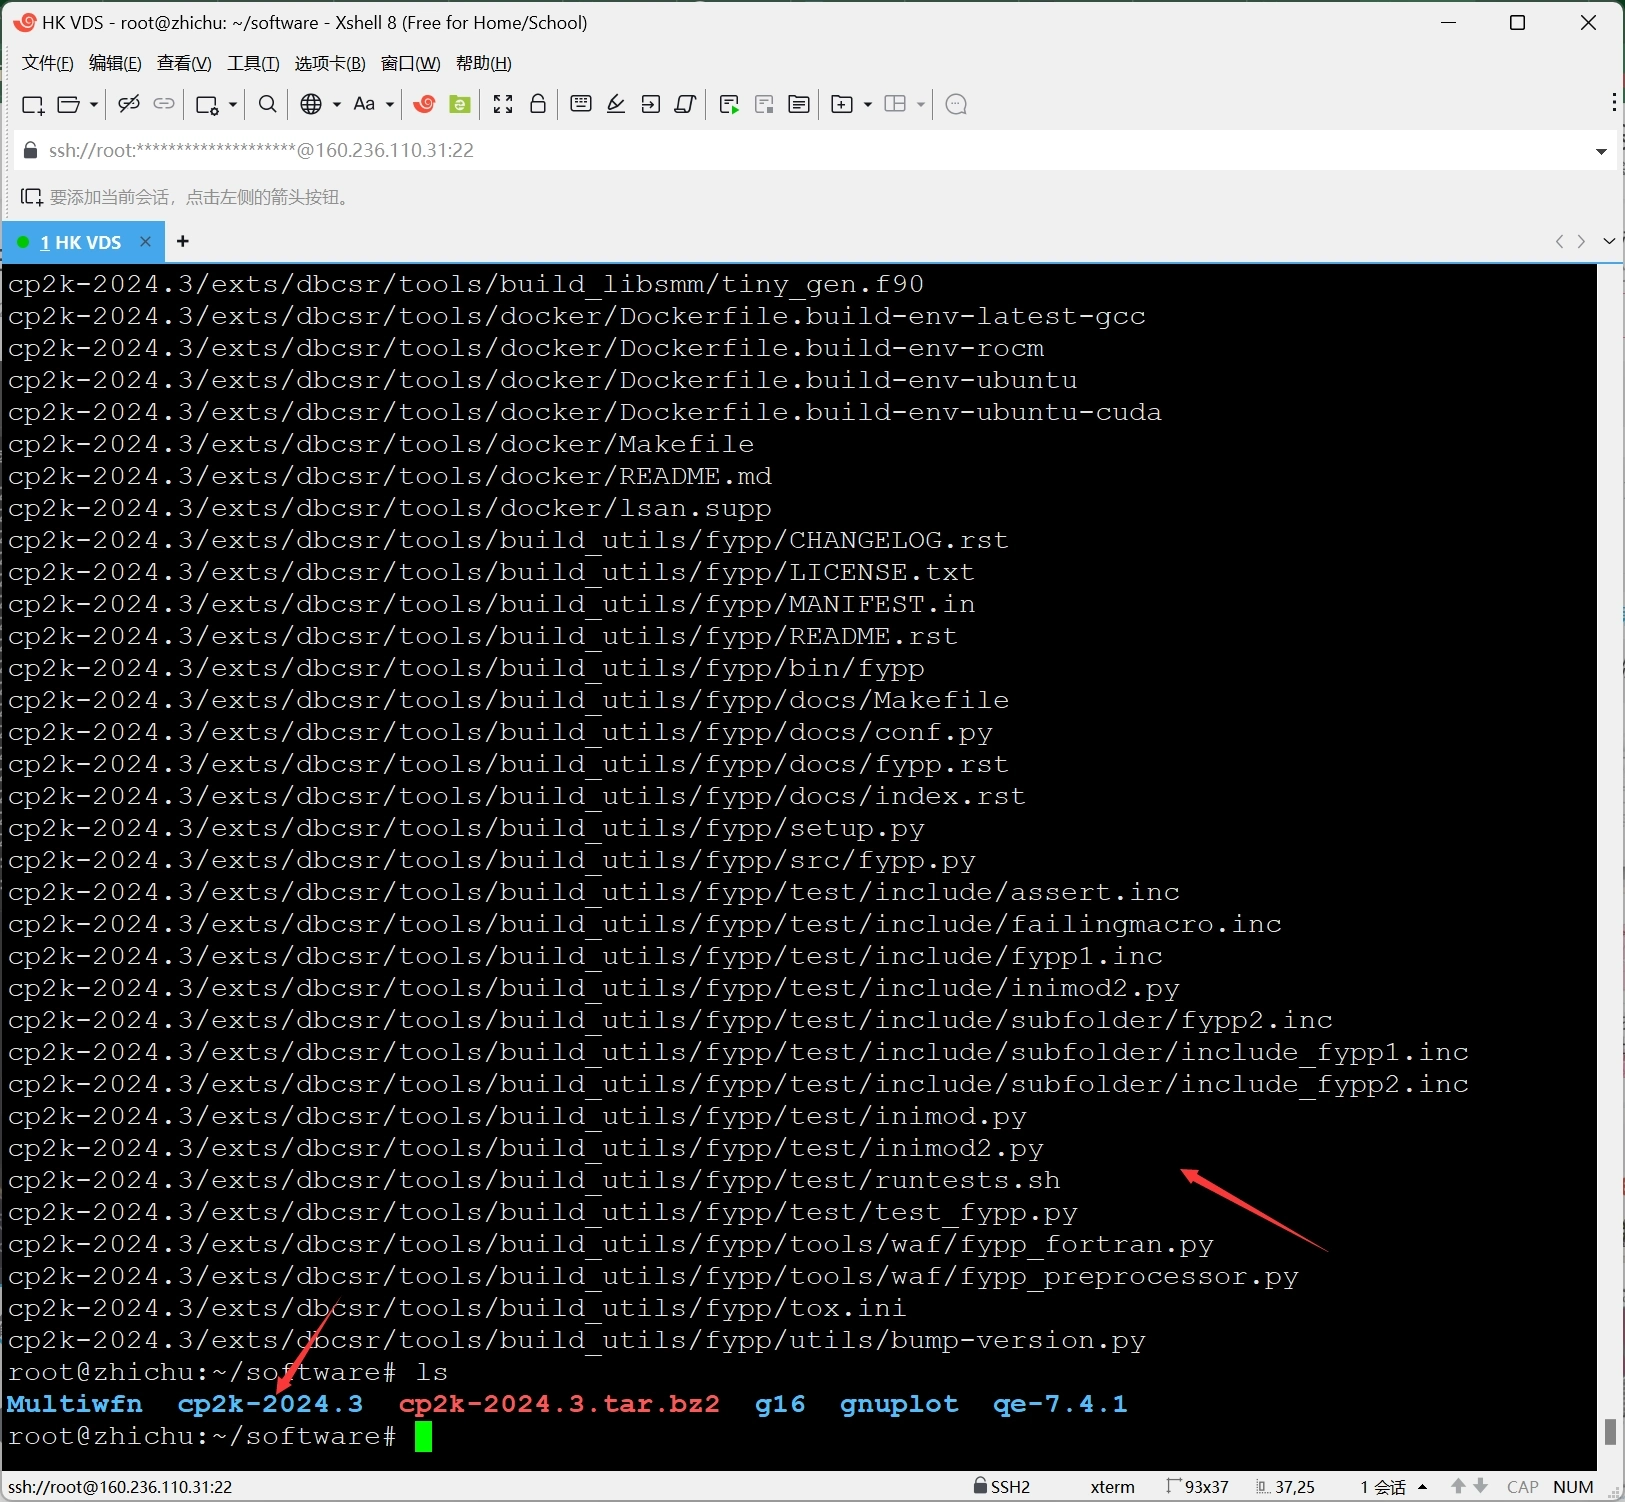Click the terminal vertical scrollbar thumb
Viewport: 1625px width, 1502px height.
(1610, 1431)
